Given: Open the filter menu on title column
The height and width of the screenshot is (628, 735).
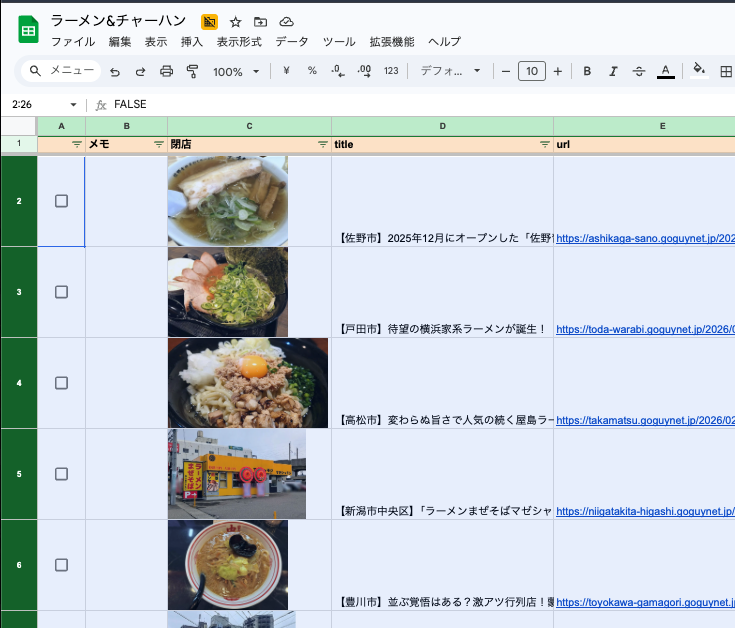Looking at the screenshot, I should (x=544, y=144).
